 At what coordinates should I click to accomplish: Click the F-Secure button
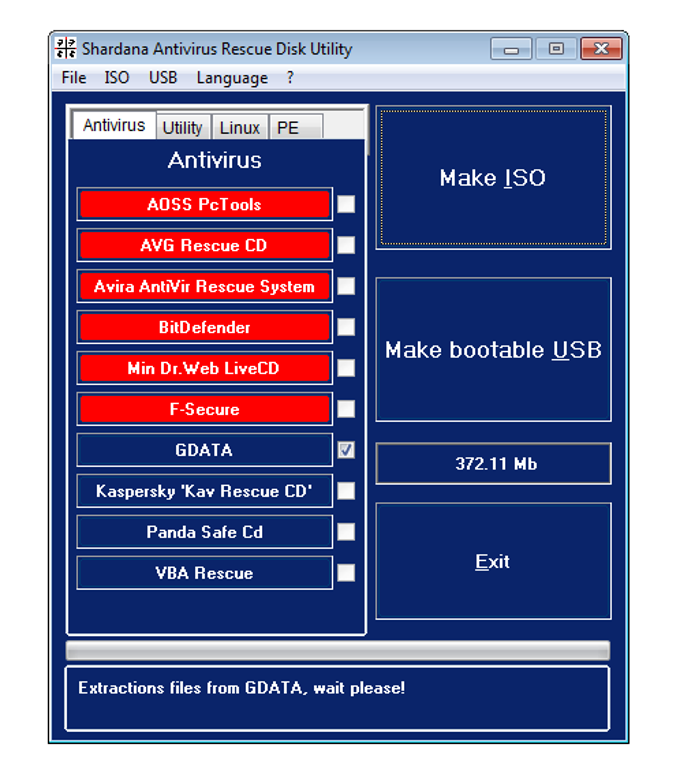pyautogui.click(x=204, y=409)
